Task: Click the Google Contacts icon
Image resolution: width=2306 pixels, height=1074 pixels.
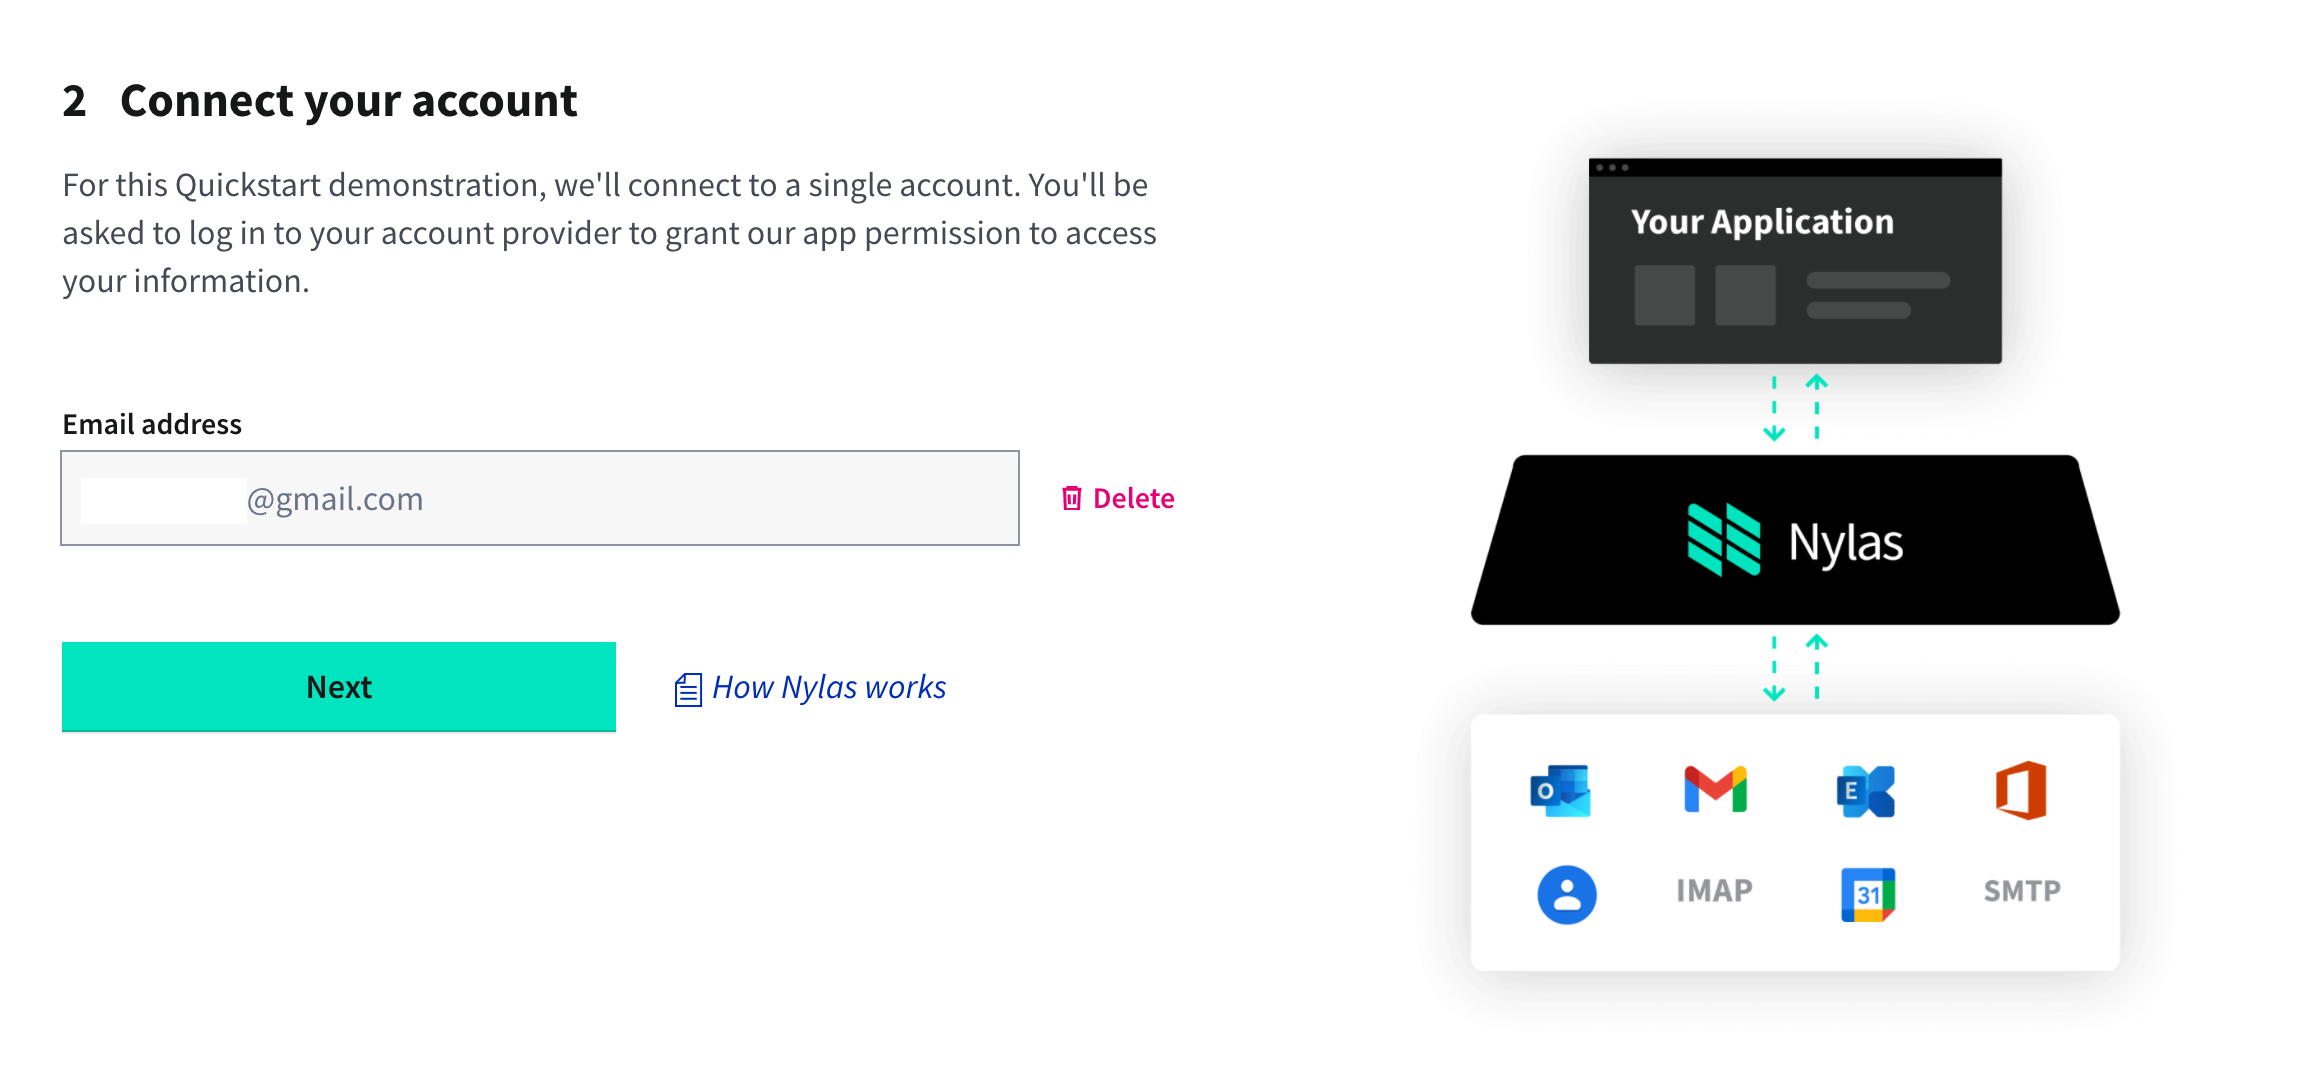Action: 1566,893
